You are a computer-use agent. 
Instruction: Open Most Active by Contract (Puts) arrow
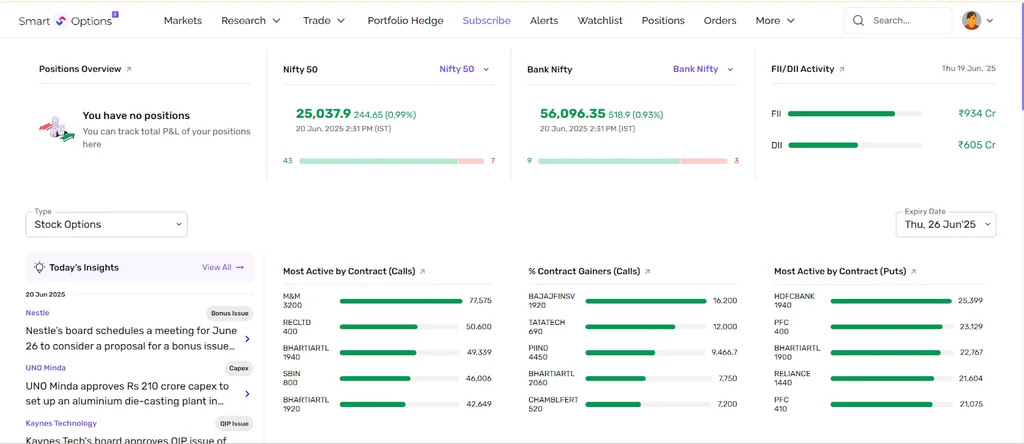(913, 271)
